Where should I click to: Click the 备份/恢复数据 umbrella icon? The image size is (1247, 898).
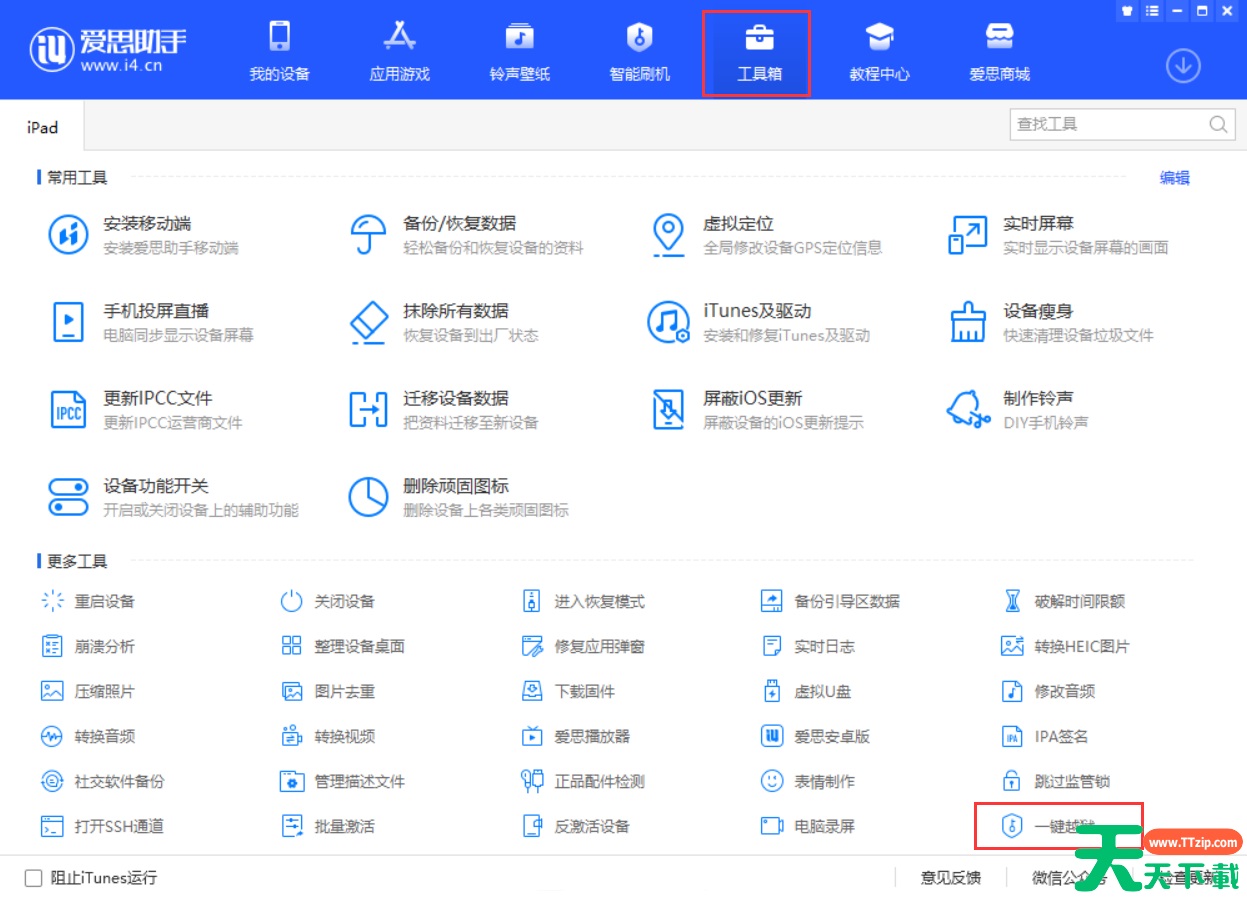368,235
